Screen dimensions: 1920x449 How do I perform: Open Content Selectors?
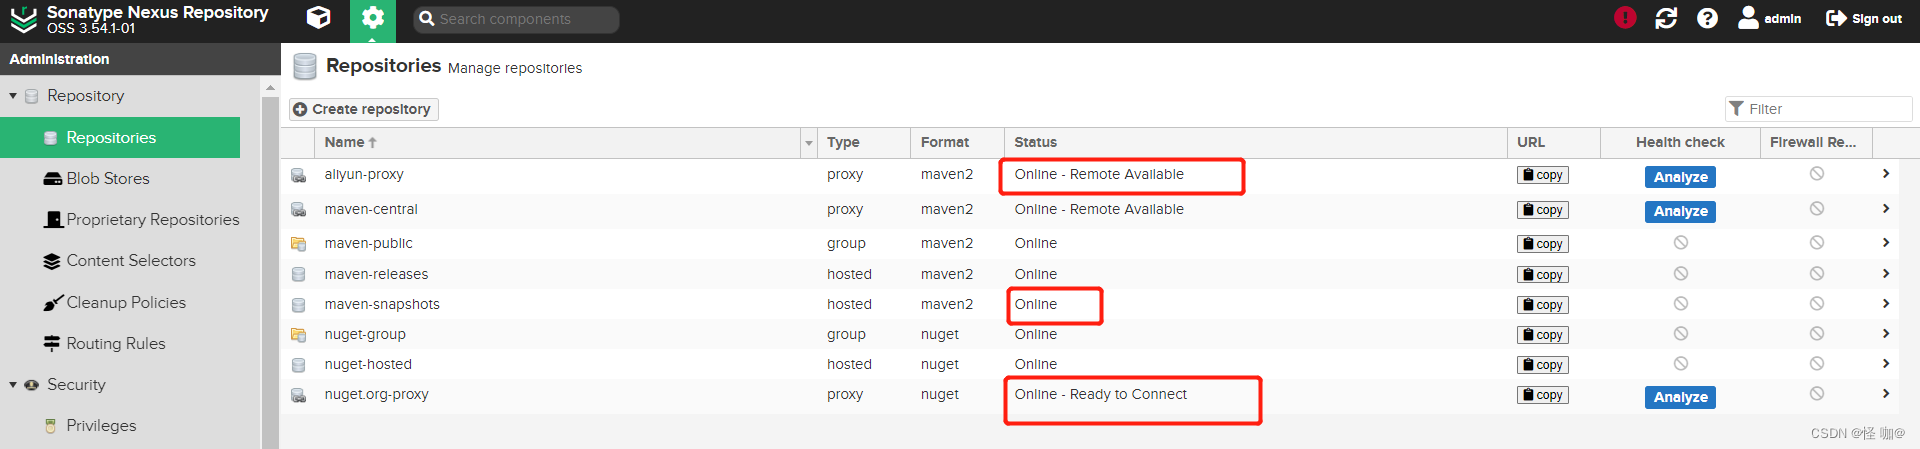tap(119, 261)
